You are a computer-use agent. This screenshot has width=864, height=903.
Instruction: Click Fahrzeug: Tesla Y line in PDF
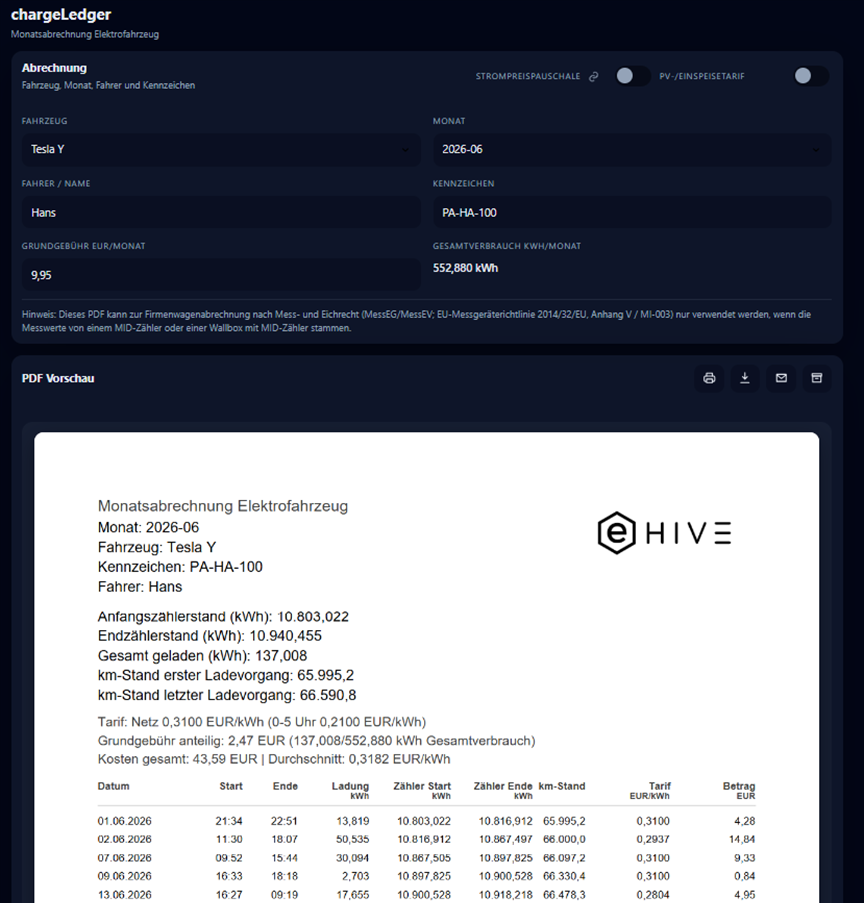pos(157,547)
